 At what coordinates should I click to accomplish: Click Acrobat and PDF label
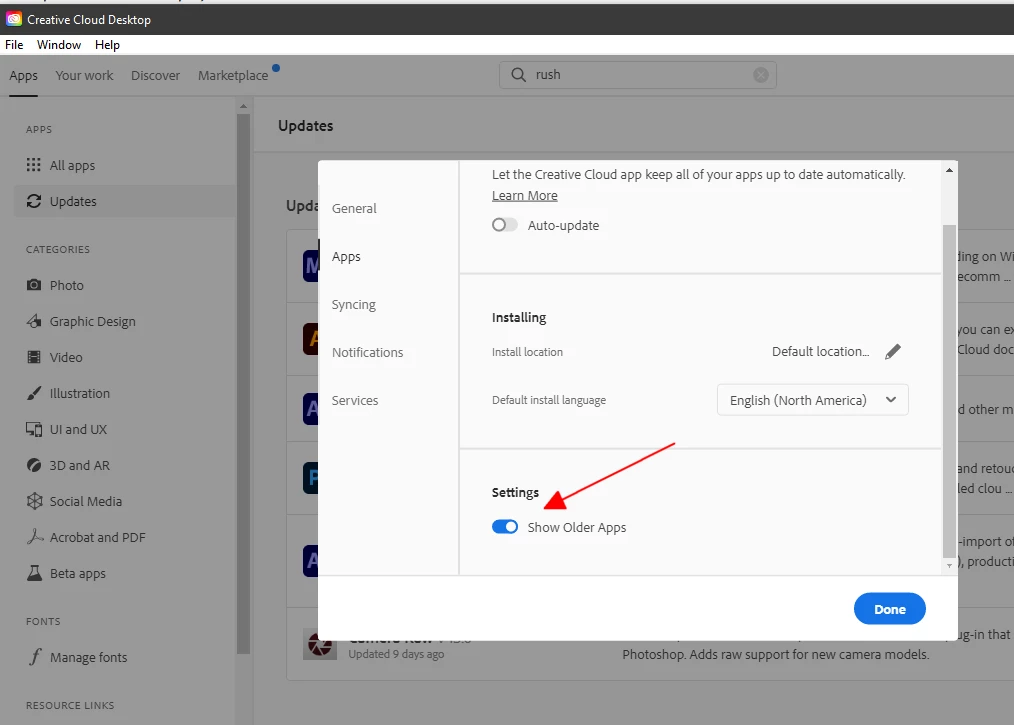click(98, 537)
